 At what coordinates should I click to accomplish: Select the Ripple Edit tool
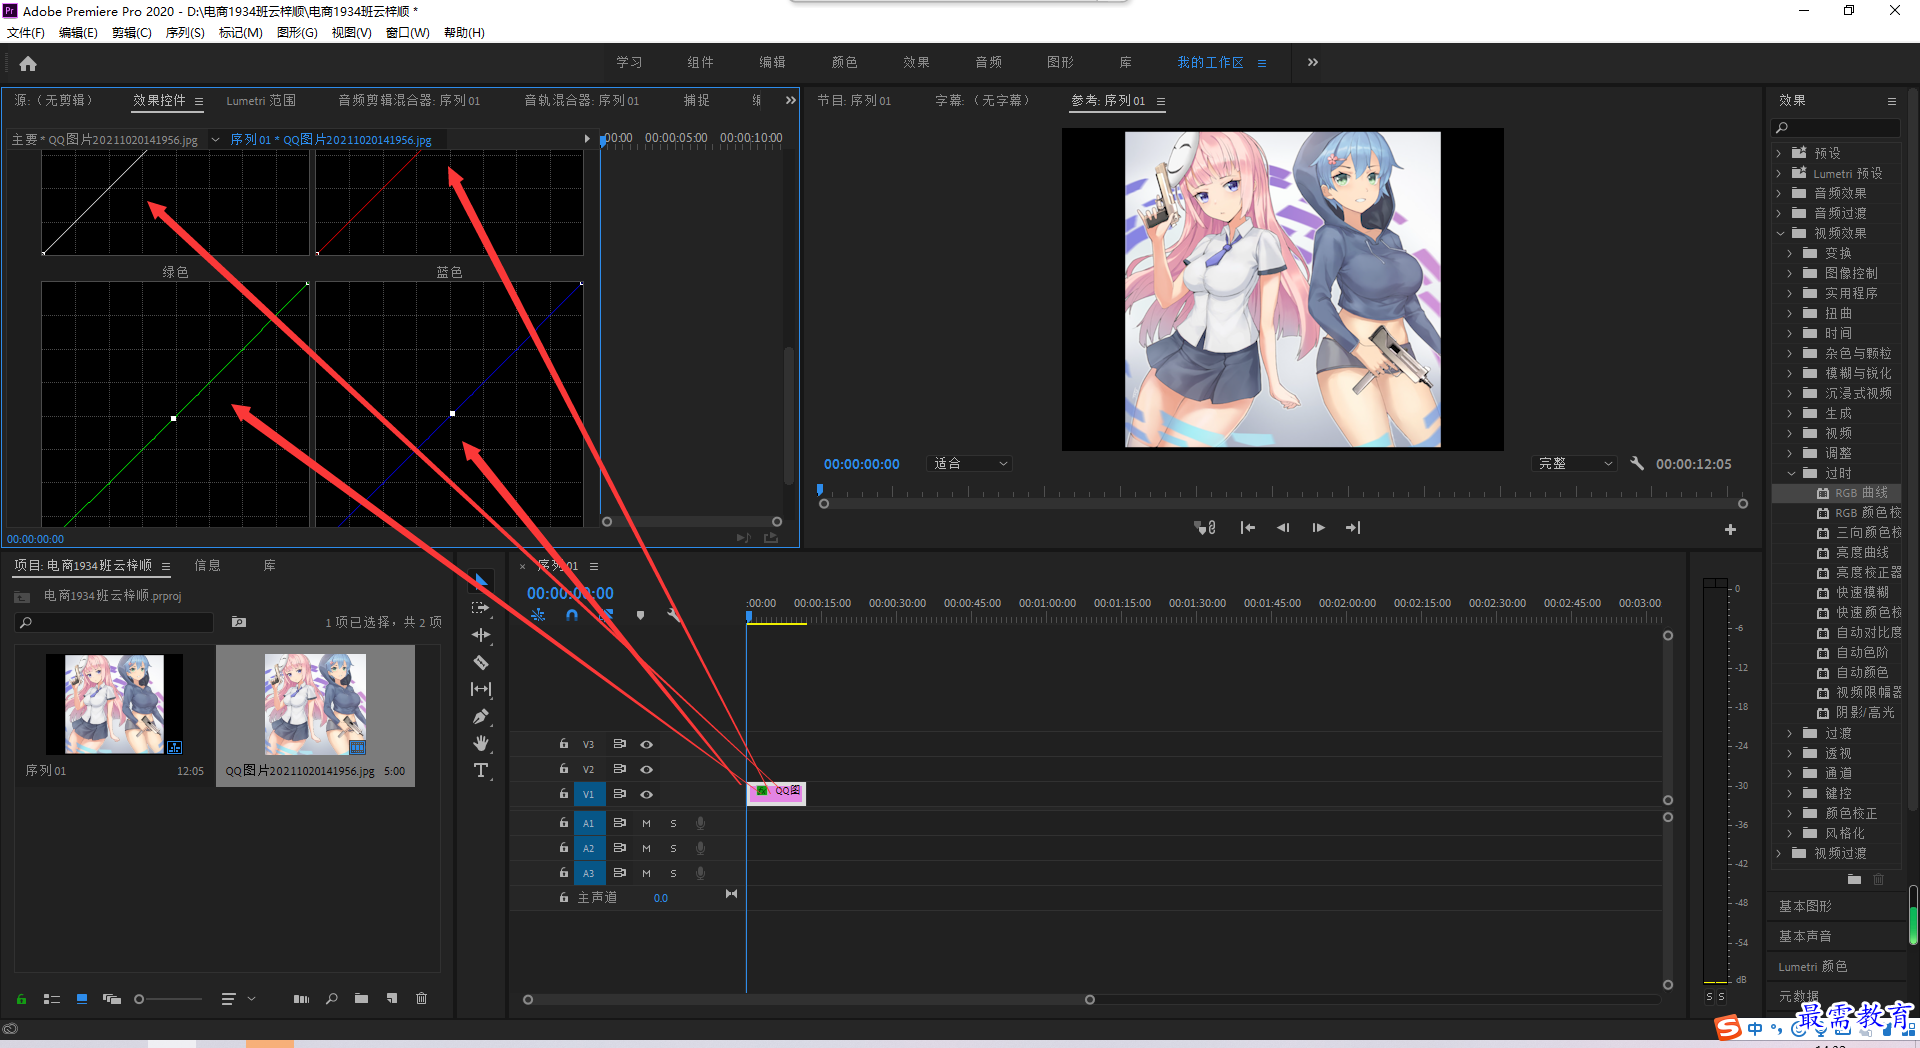tap(481, 635)
